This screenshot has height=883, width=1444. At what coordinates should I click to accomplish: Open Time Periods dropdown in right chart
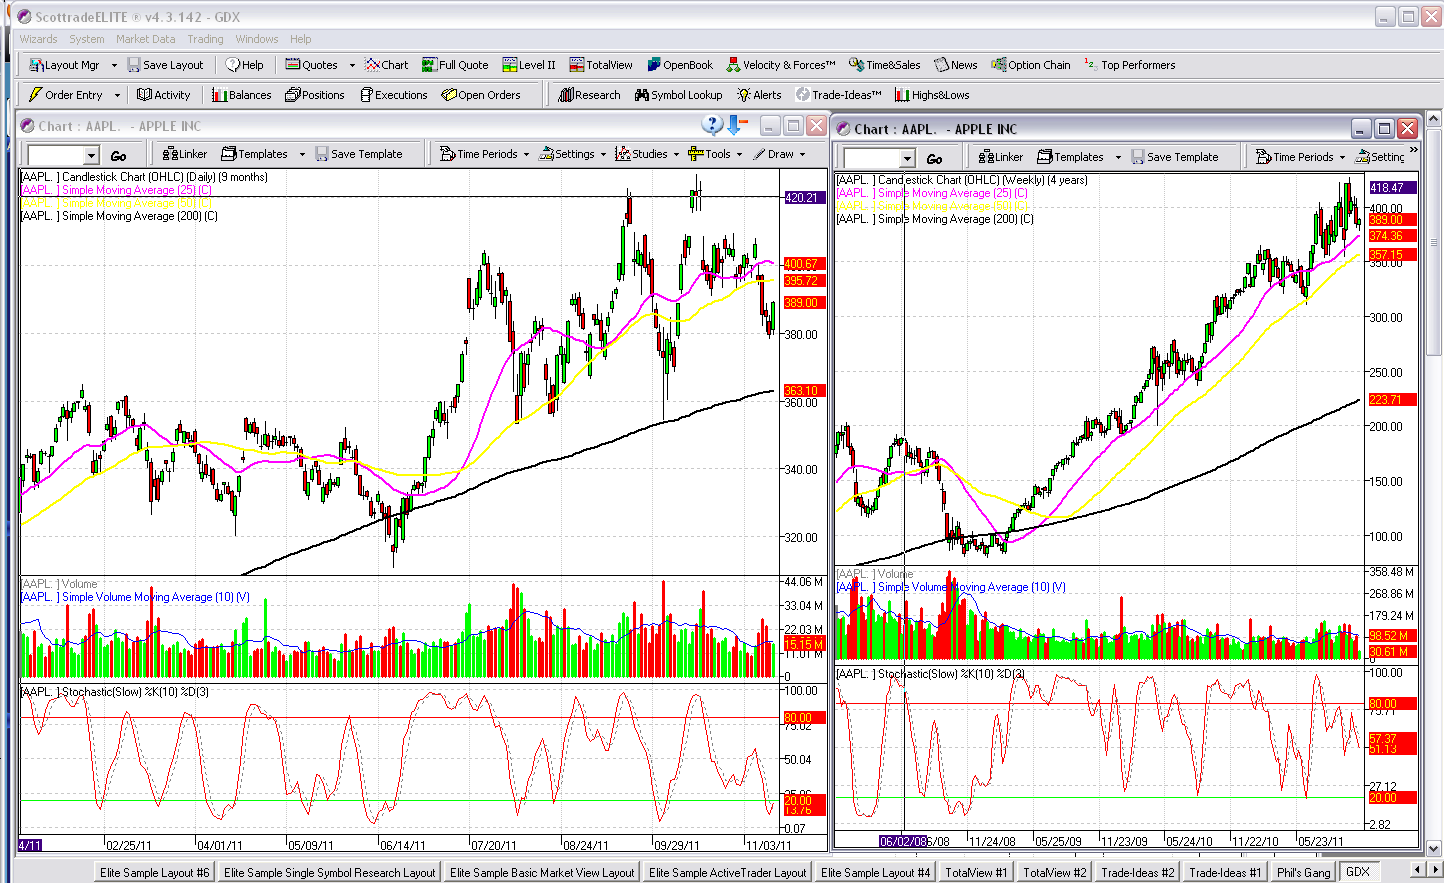[1342, 157]
